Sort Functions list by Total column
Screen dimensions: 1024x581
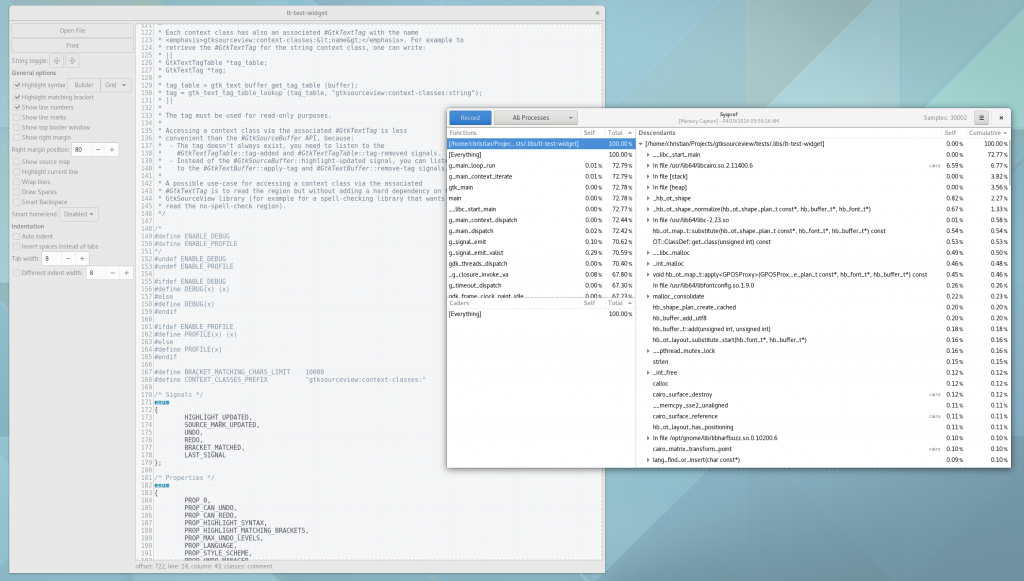pyautogui.click(x=619, y=133)
